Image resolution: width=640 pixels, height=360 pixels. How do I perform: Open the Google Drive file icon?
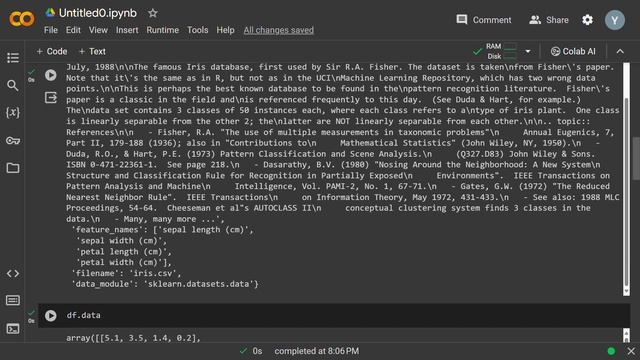click(50, 13)
